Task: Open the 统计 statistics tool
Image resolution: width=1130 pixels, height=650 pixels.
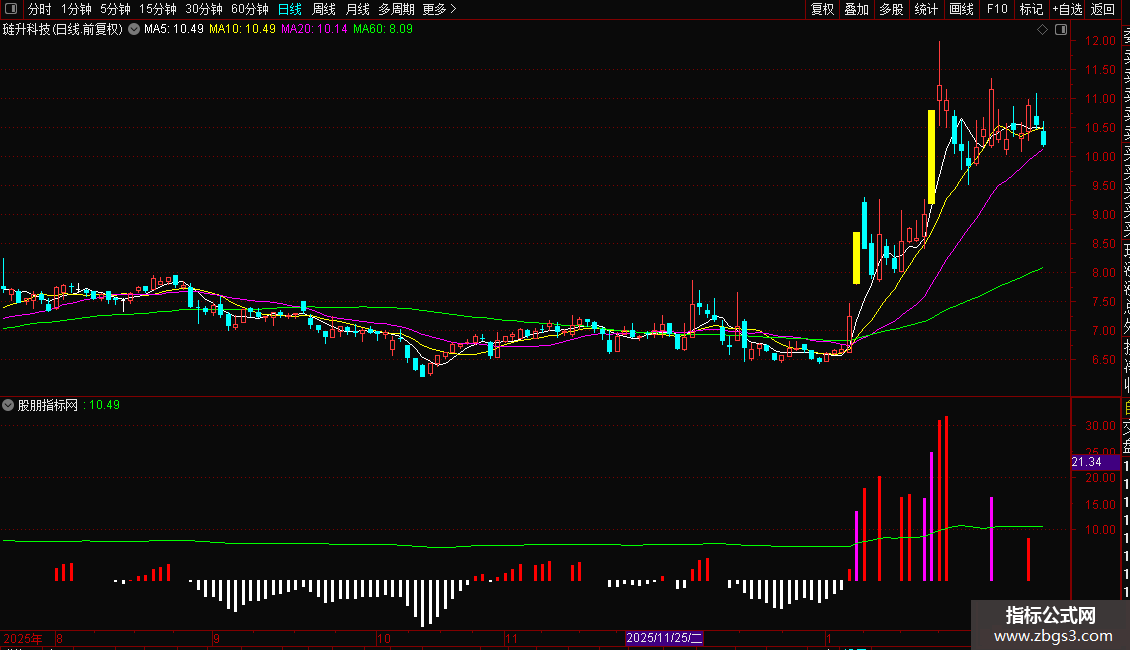Action: click(926, 9)
